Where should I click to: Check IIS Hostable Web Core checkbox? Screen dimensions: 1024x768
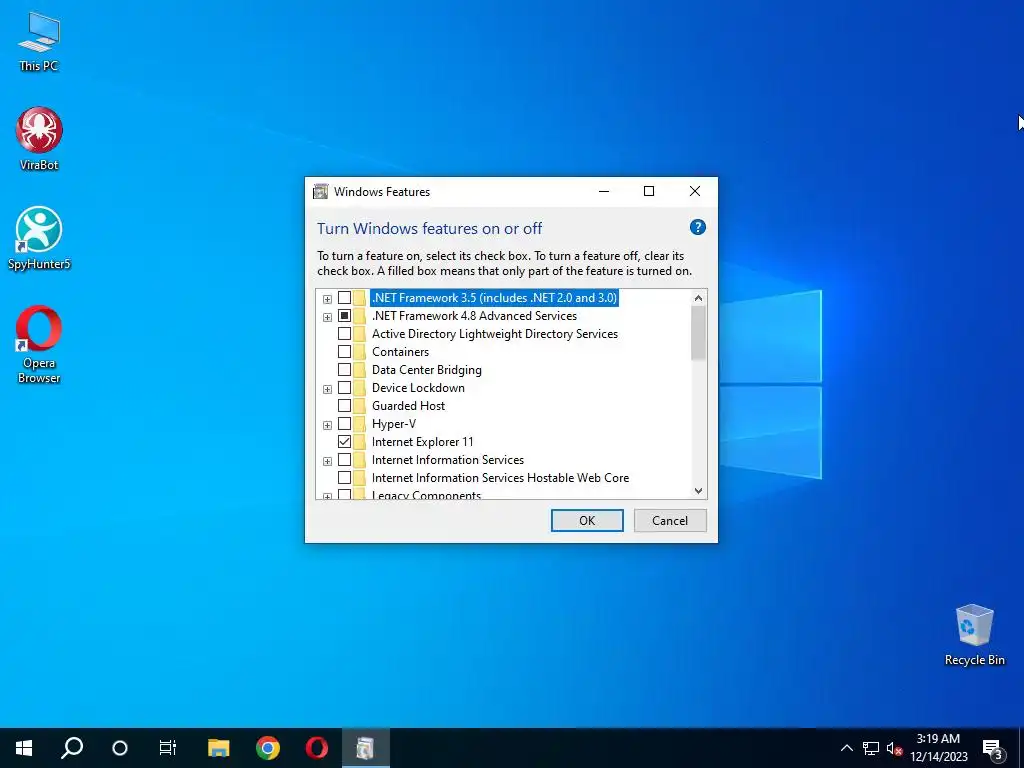point(344,478)
